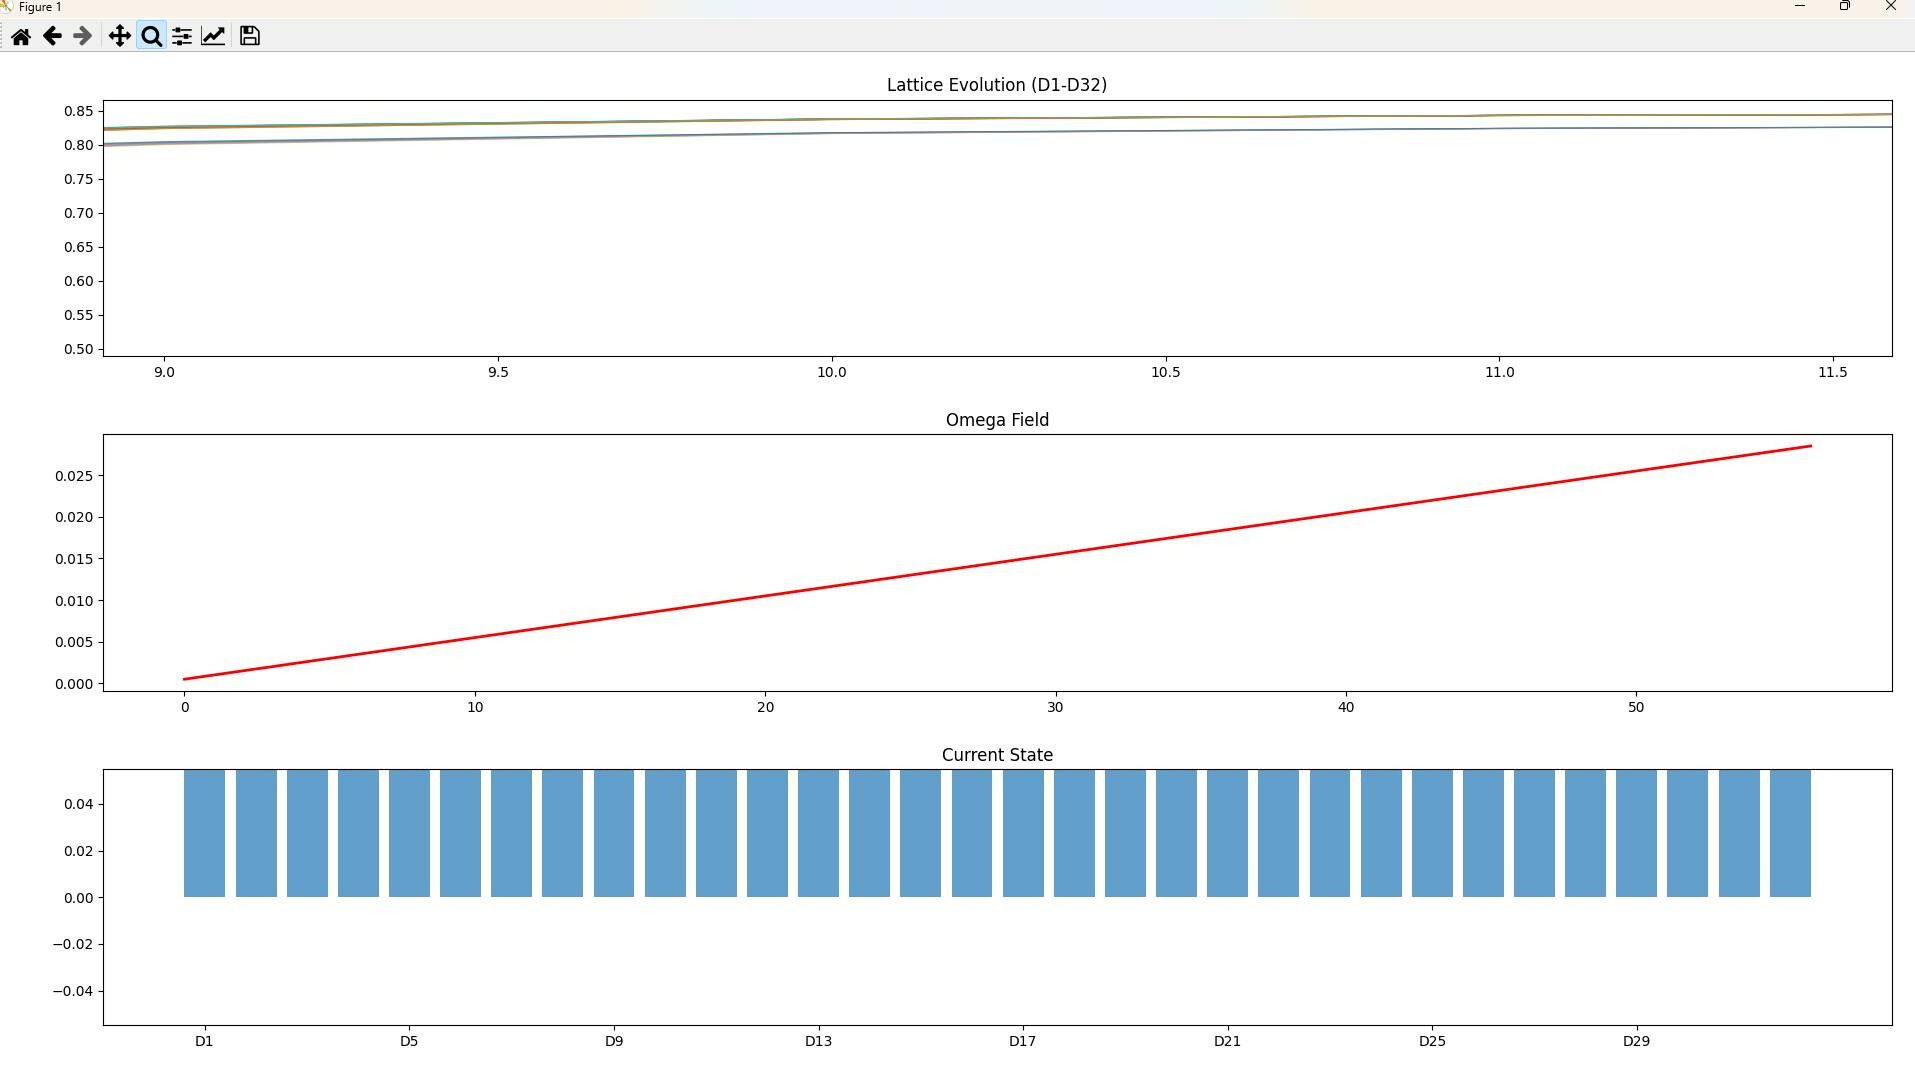Select the bar above the D29 label

(x=1636, y=833)
